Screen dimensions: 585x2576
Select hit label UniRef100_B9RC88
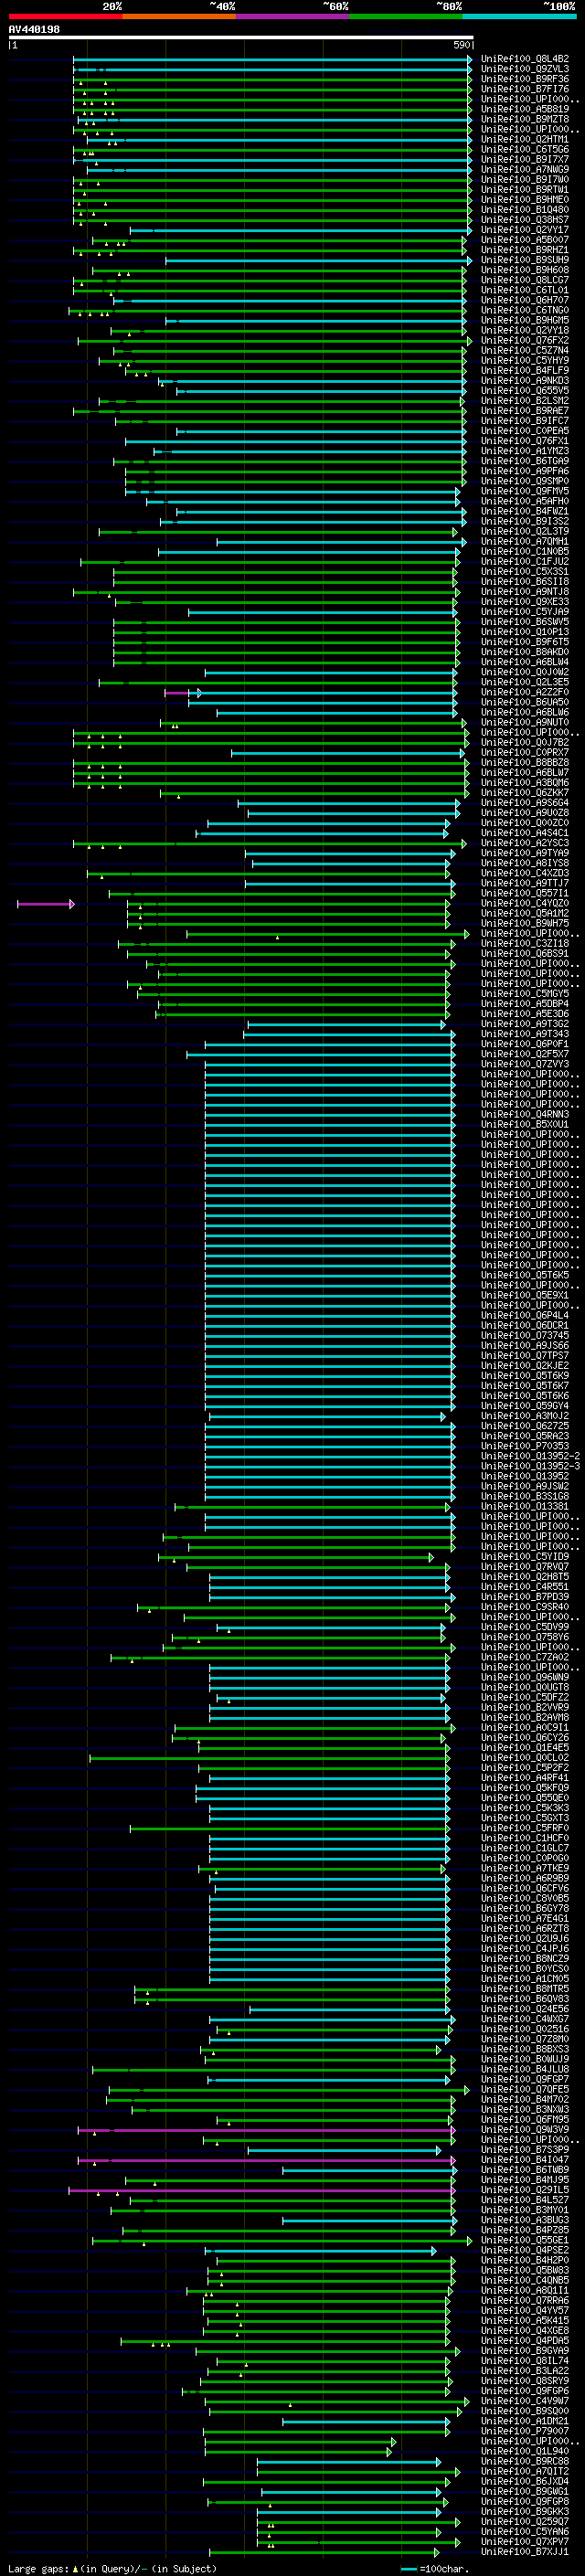pos(525,2461)
